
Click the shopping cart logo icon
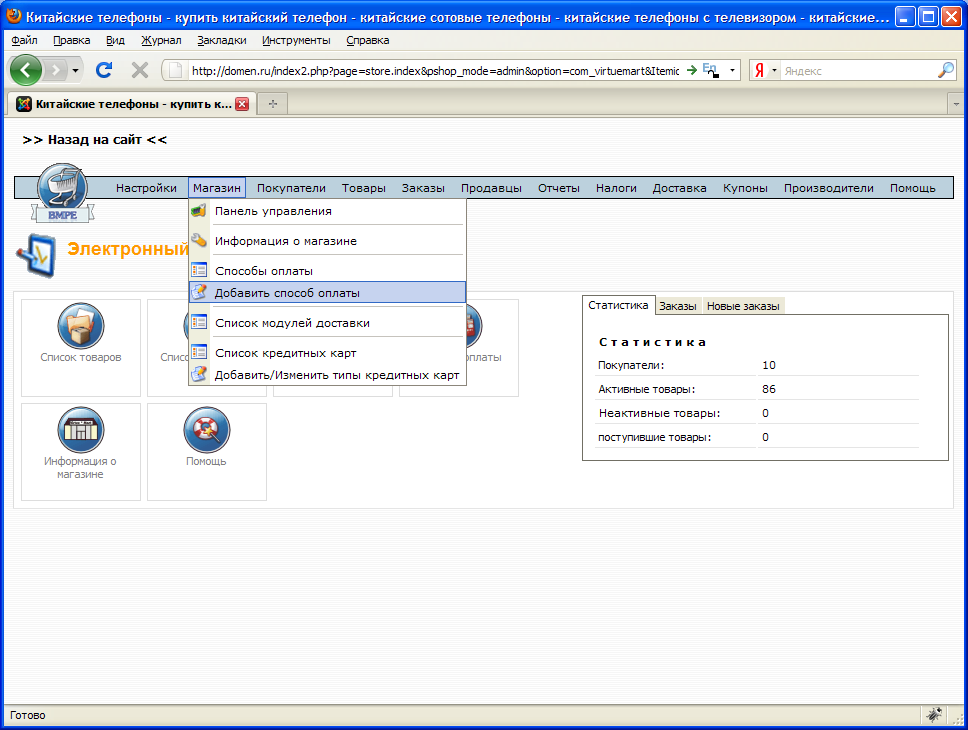point(62,188)
